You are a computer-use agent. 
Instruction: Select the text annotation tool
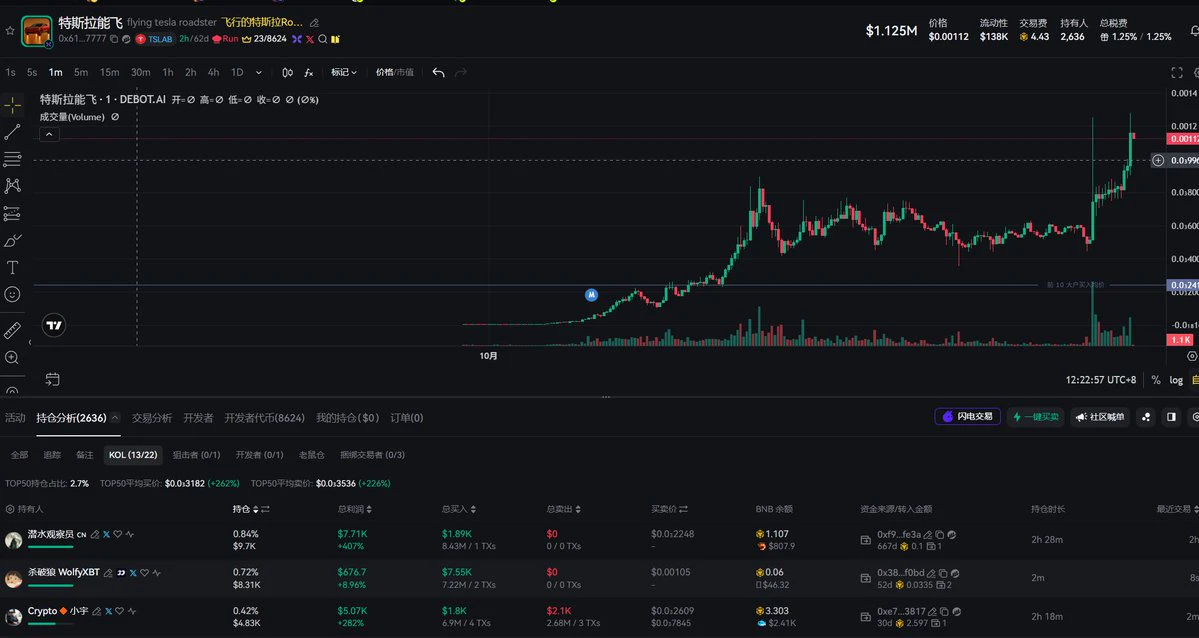coord(12,268)
